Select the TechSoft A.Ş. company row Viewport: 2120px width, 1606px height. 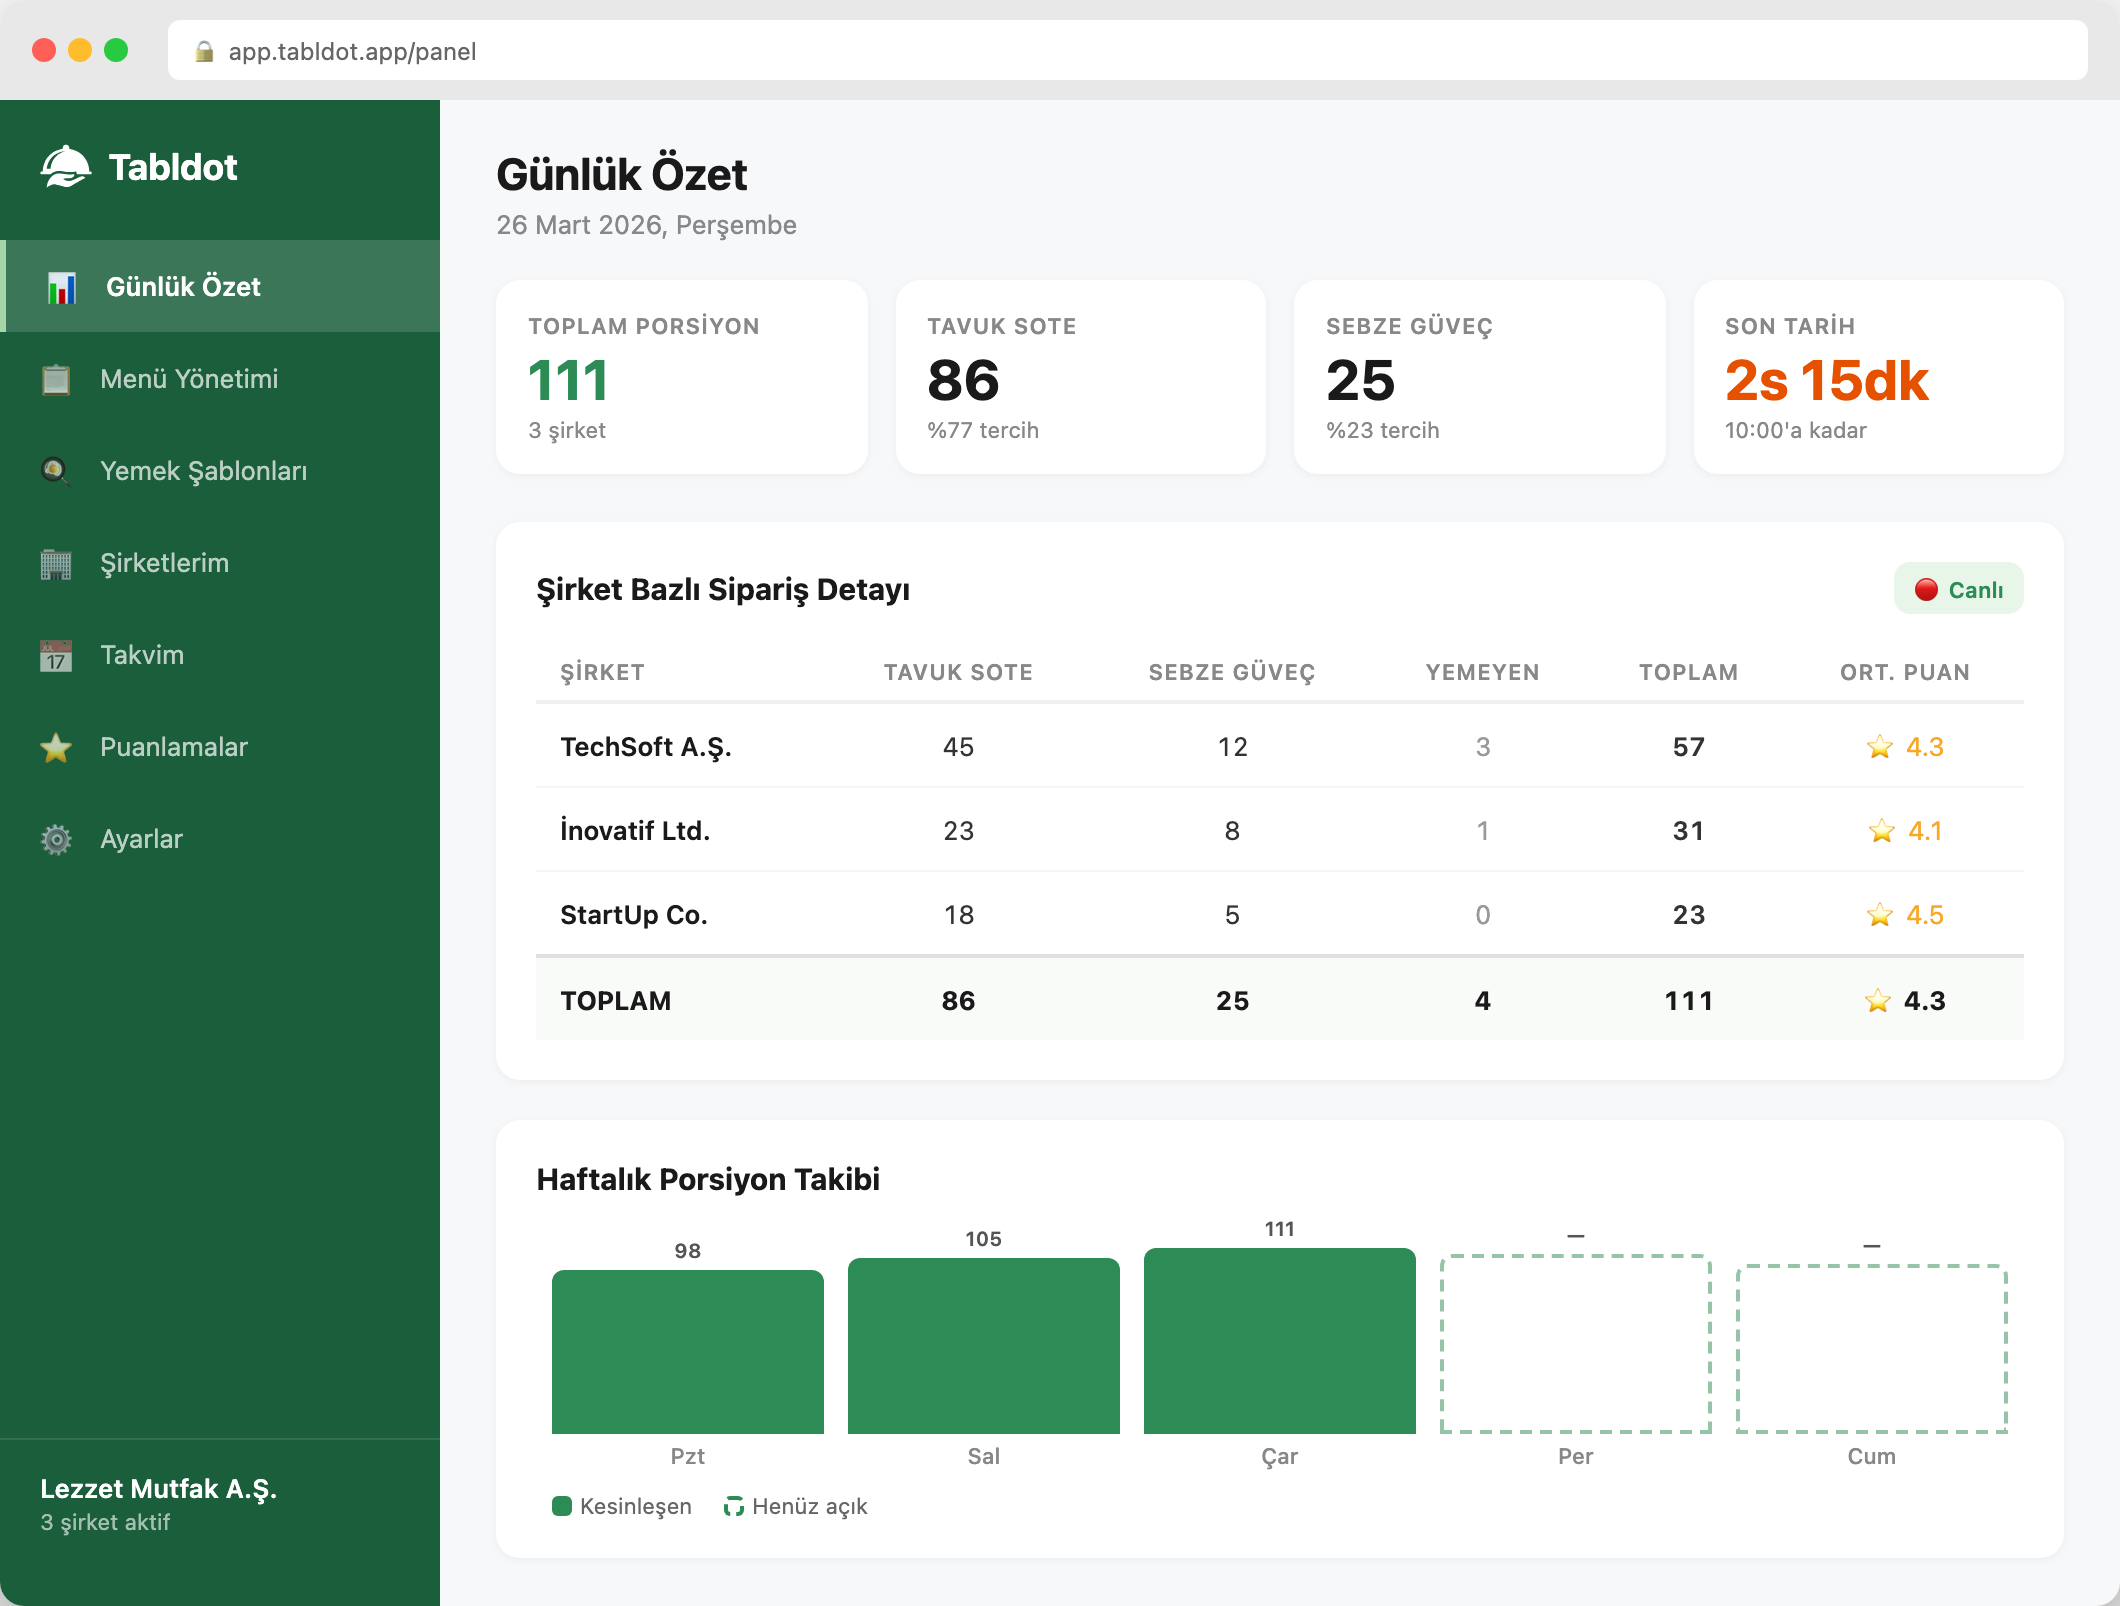646,747
